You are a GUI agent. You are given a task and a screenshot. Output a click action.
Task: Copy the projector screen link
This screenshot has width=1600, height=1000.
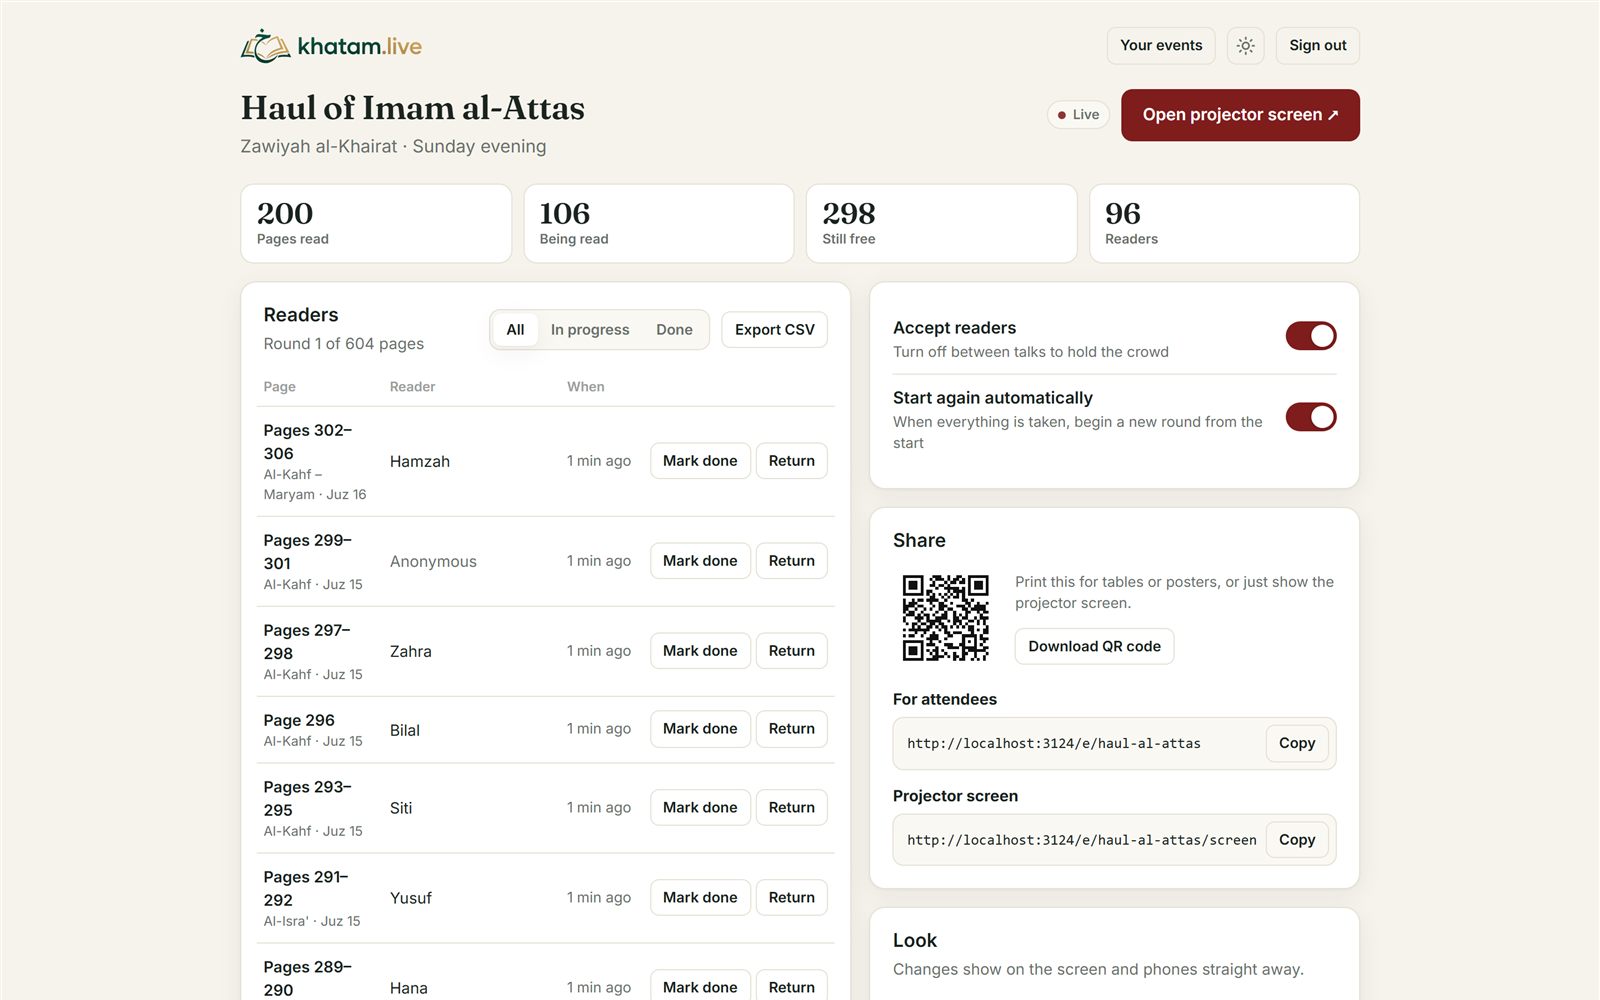coord(1297,840)
